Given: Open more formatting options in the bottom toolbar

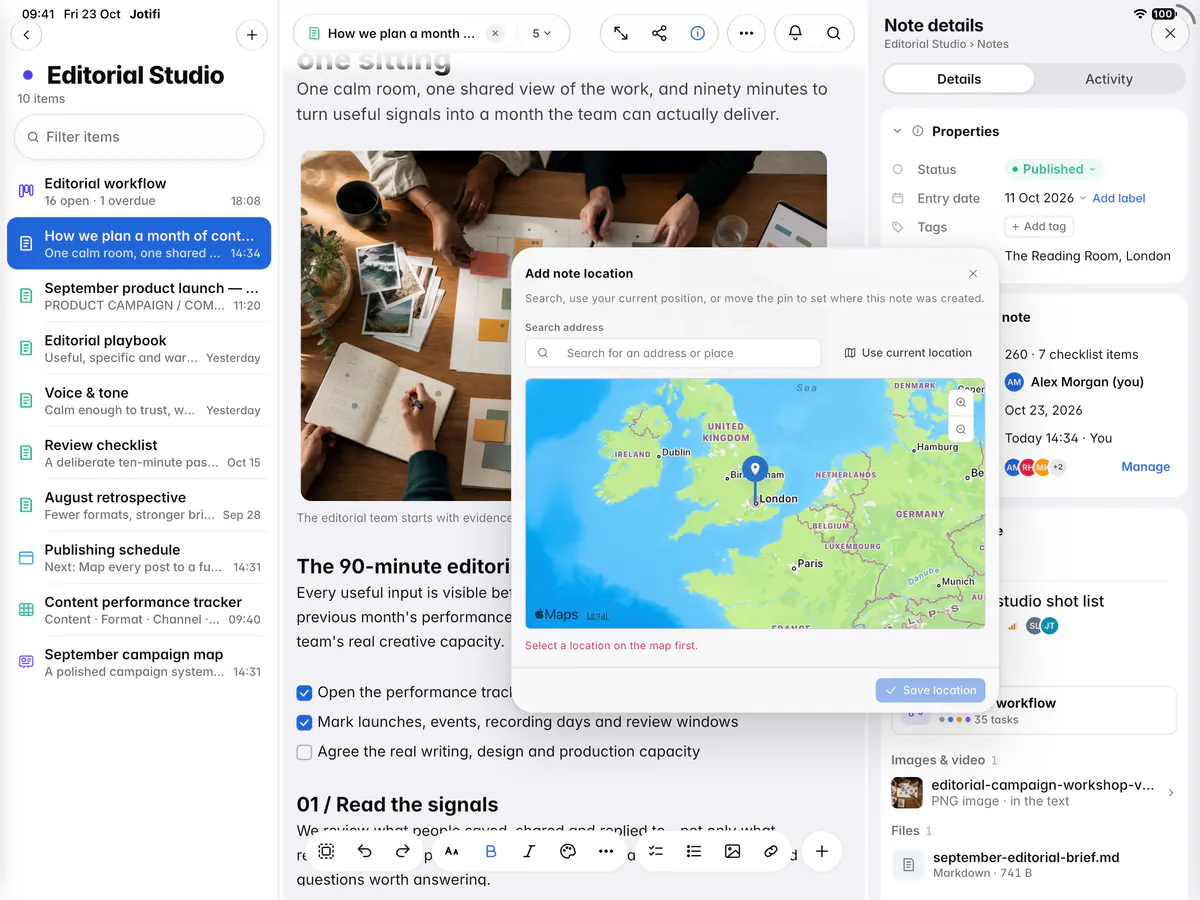Looking at the screenshot, I should pos(606,851).
